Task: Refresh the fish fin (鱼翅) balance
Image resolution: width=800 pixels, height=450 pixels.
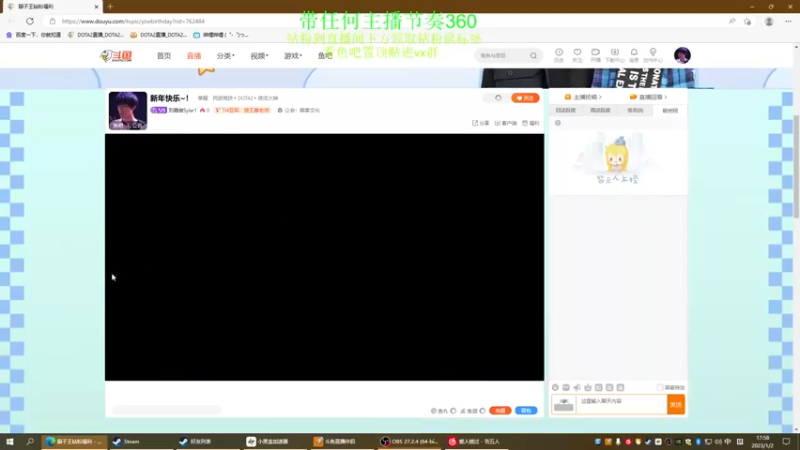Action: 482,411
